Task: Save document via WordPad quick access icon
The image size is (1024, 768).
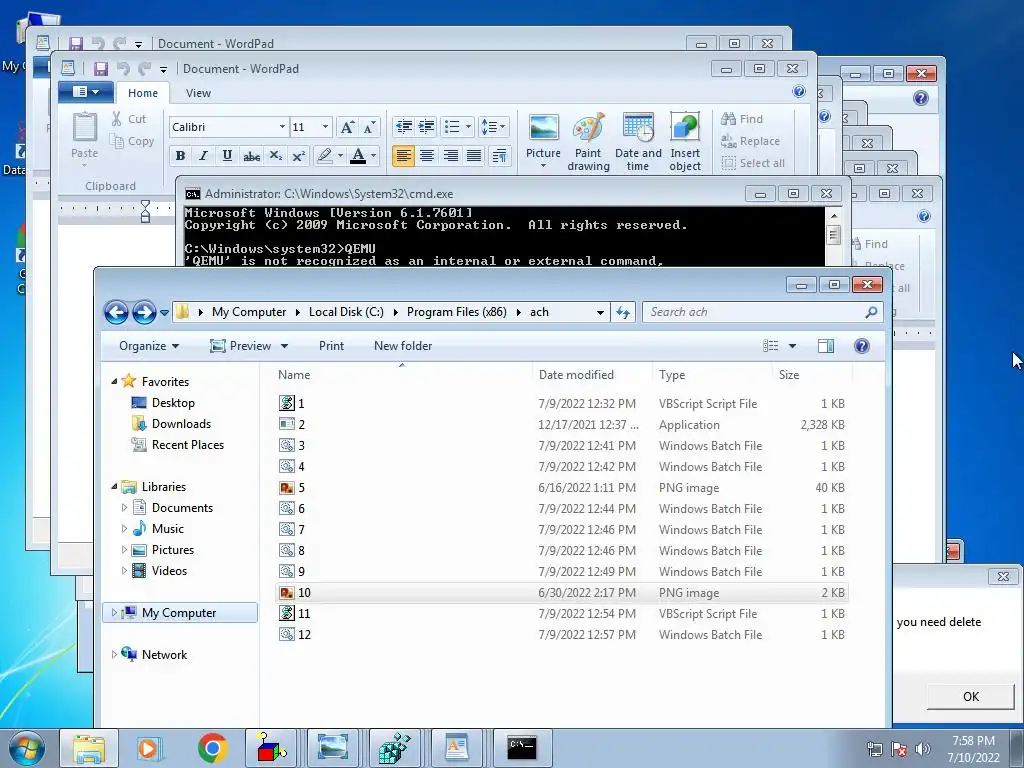Action: pyautogui.click(x=100, y=69)
